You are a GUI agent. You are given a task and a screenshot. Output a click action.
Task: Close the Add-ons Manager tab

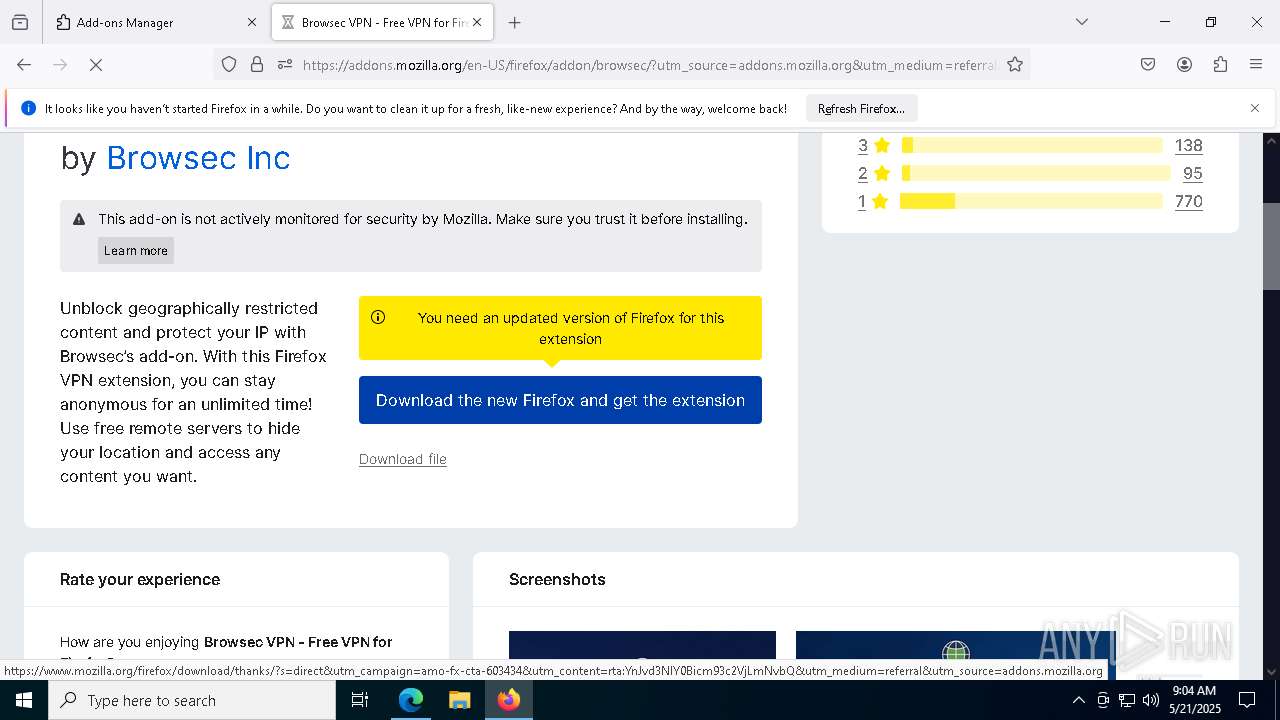(252, 22)
